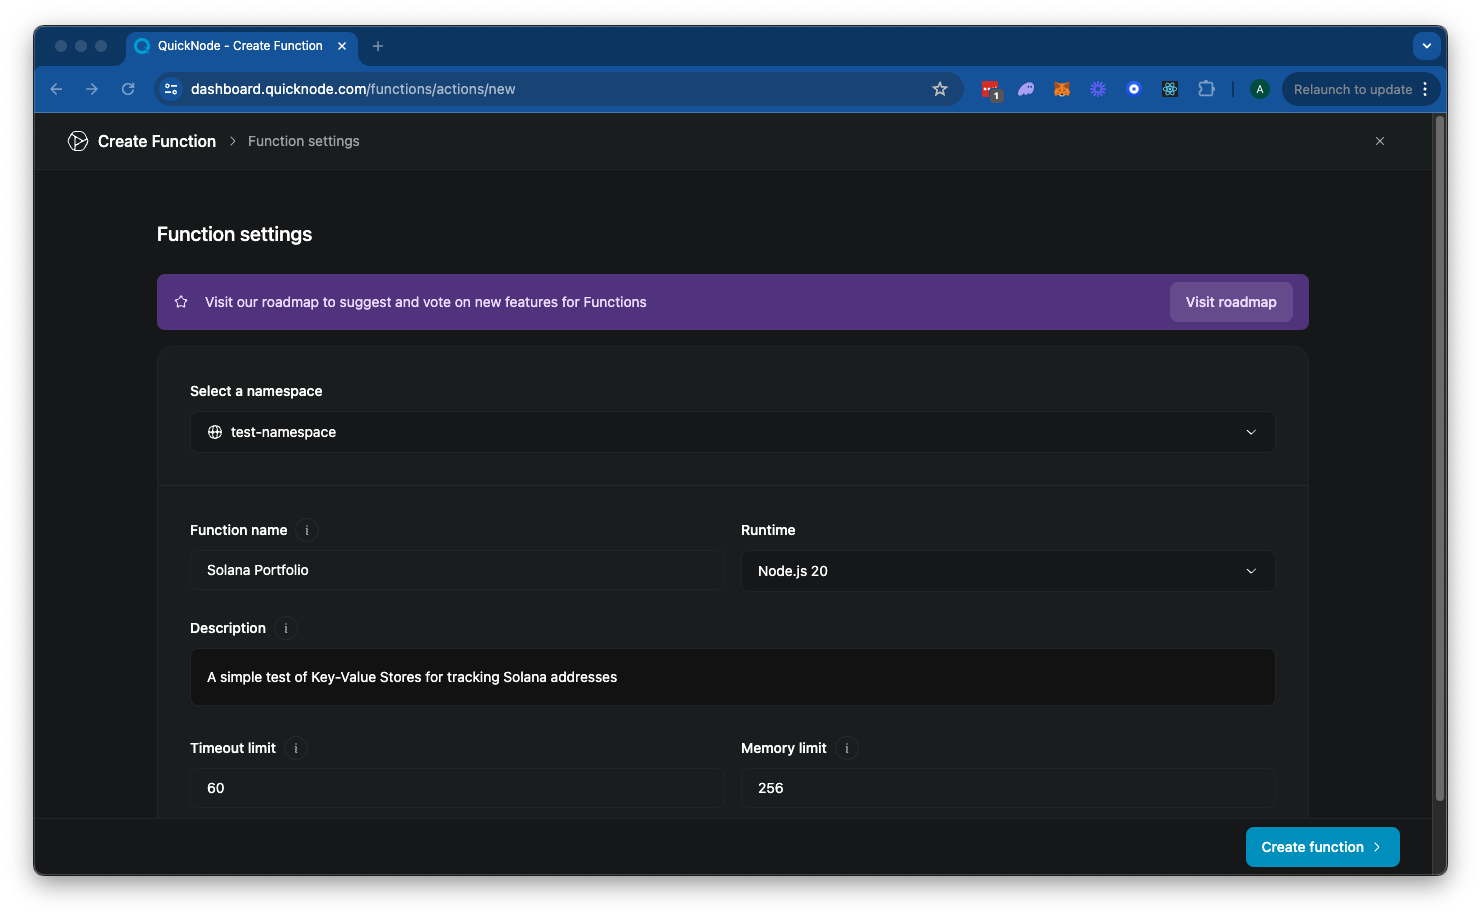The image size is (1481, 917).
Task: Open the red extension icon with badge
Action: coord(990,90)
